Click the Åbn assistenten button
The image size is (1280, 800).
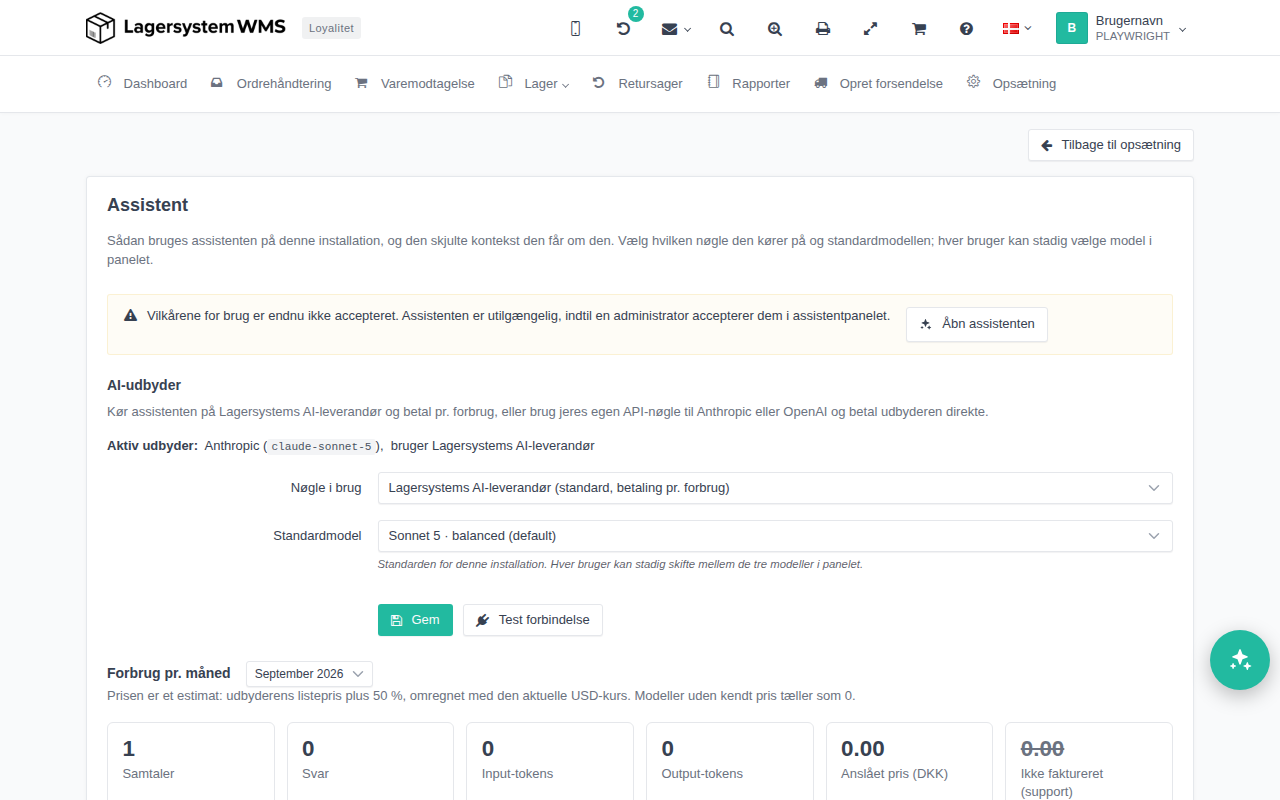click(x=977, y=324)
